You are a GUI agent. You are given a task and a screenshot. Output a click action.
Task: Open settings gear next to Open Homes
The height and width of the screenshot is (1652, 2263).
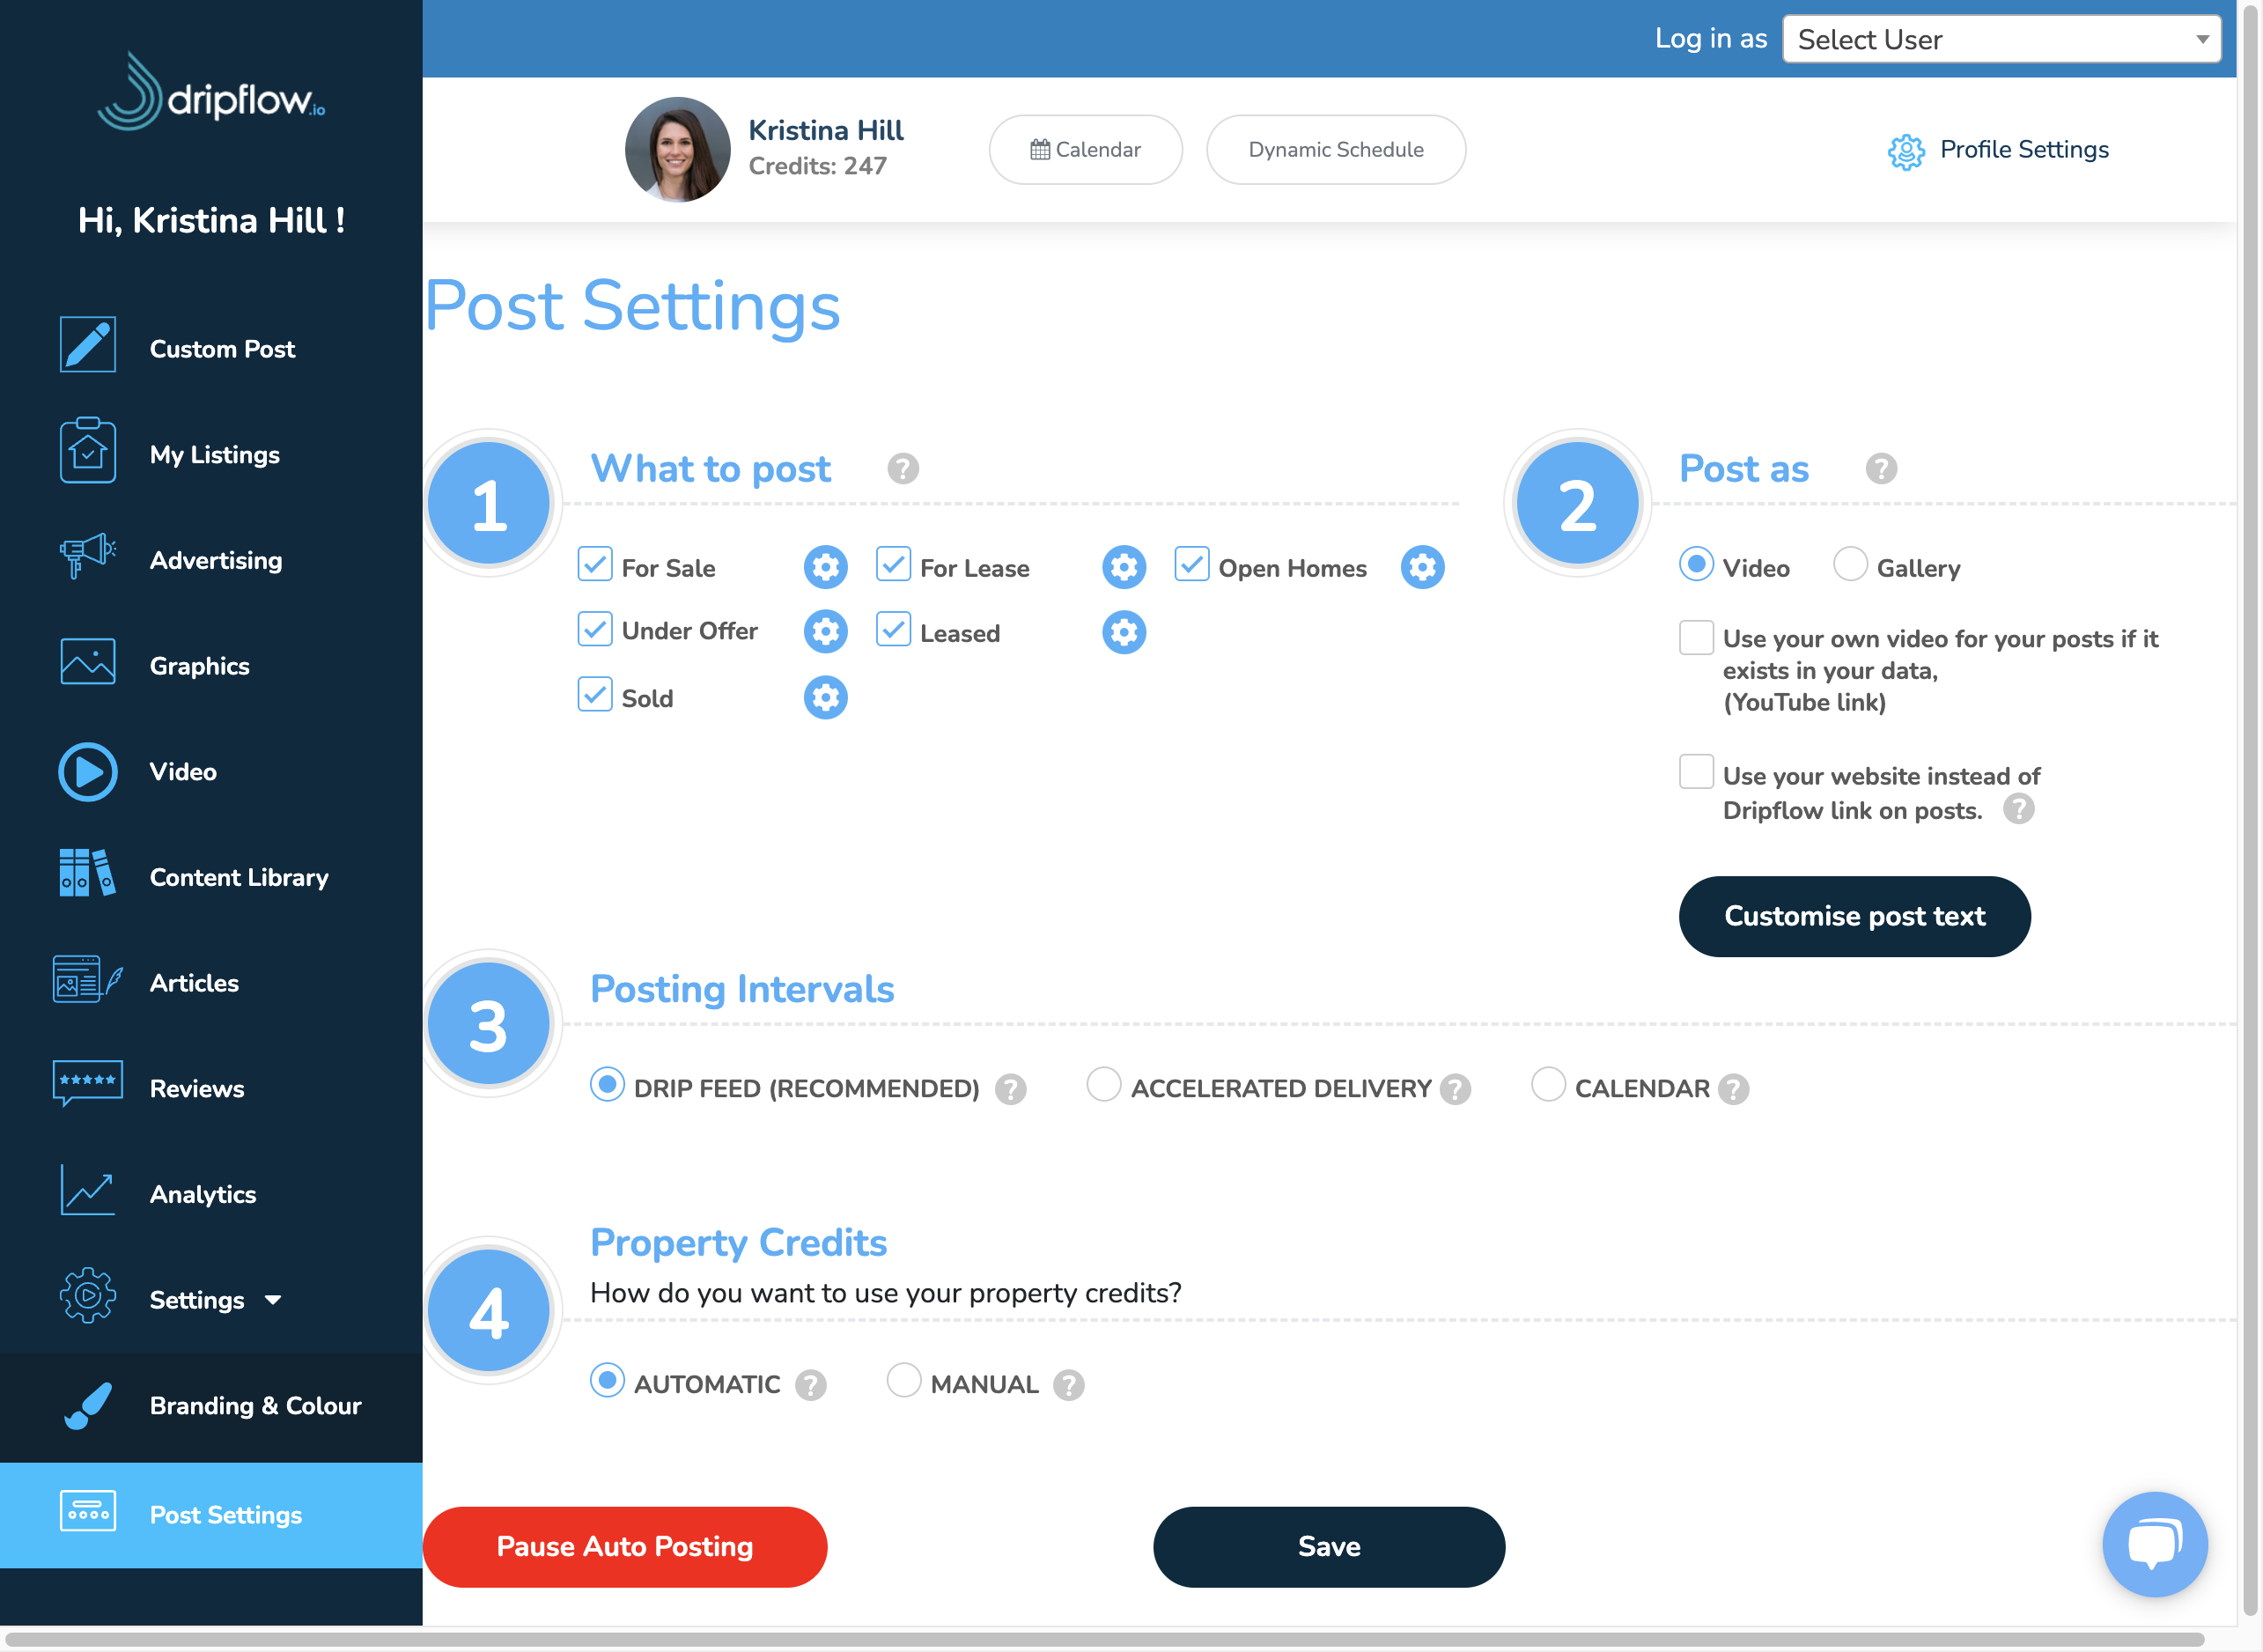tap(1423, 568)
